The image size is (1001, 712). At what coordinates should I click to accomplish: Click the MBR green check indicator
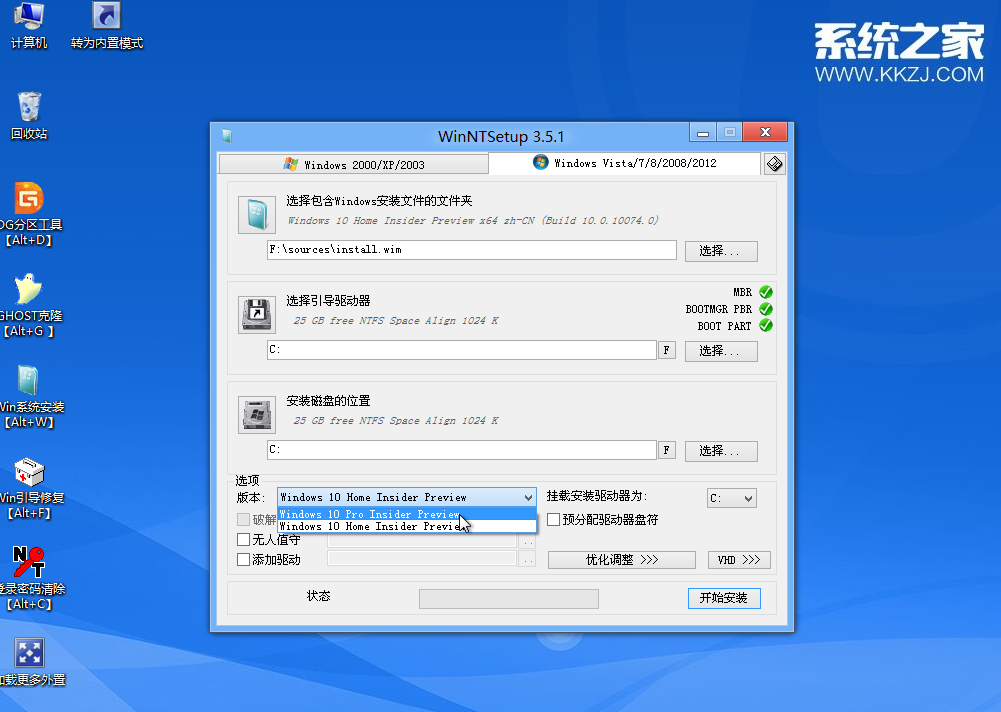point(766,292)
